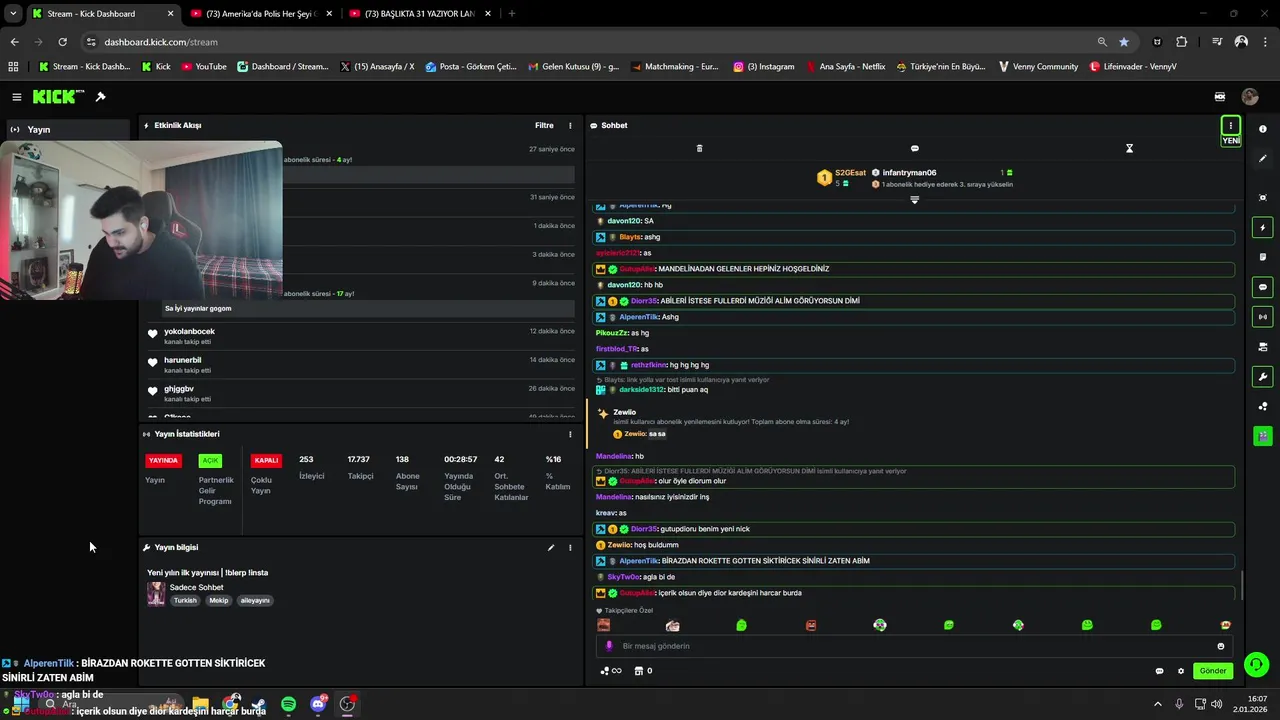Click the channel points infinity icon
The image size is (1280, 720).
[x=611, y=671]
